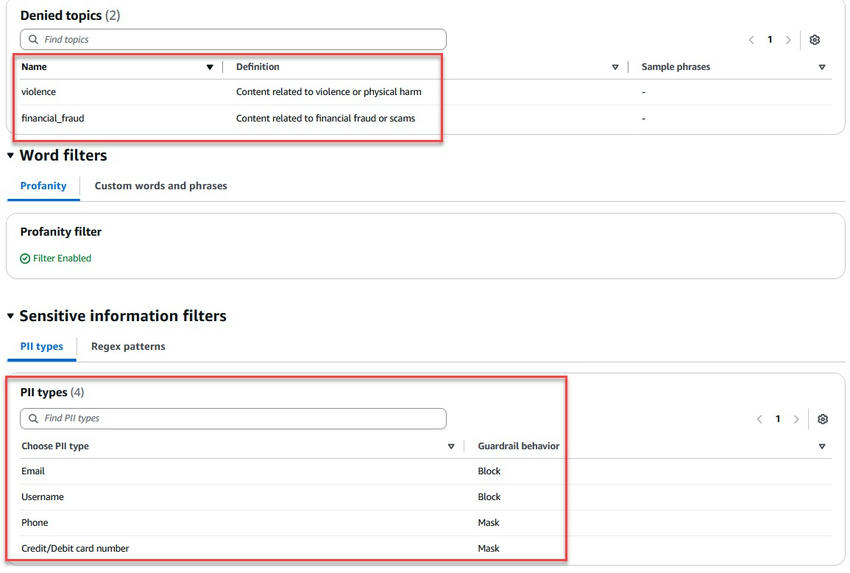Select the financial_fraud topic row
The width and height of the screenshot is (850, 573).
coord(54,118)
